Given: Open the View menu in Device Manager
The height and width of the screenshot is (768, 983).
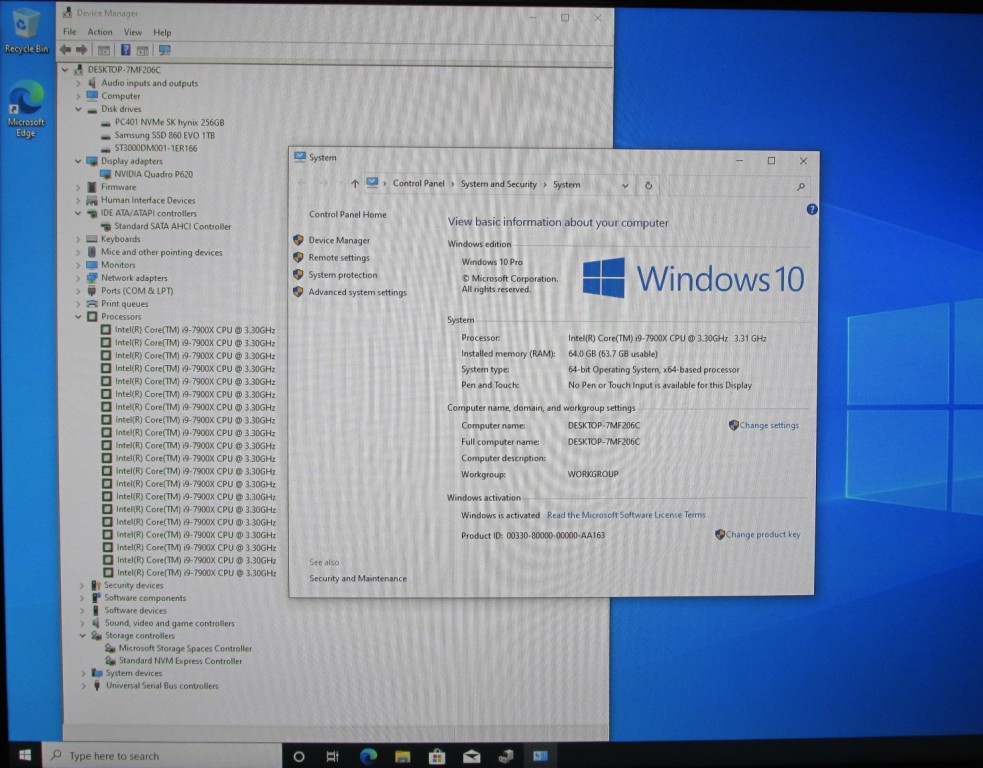Looking at the screenshot, I should pyautogui.click(x=132, y=32).
